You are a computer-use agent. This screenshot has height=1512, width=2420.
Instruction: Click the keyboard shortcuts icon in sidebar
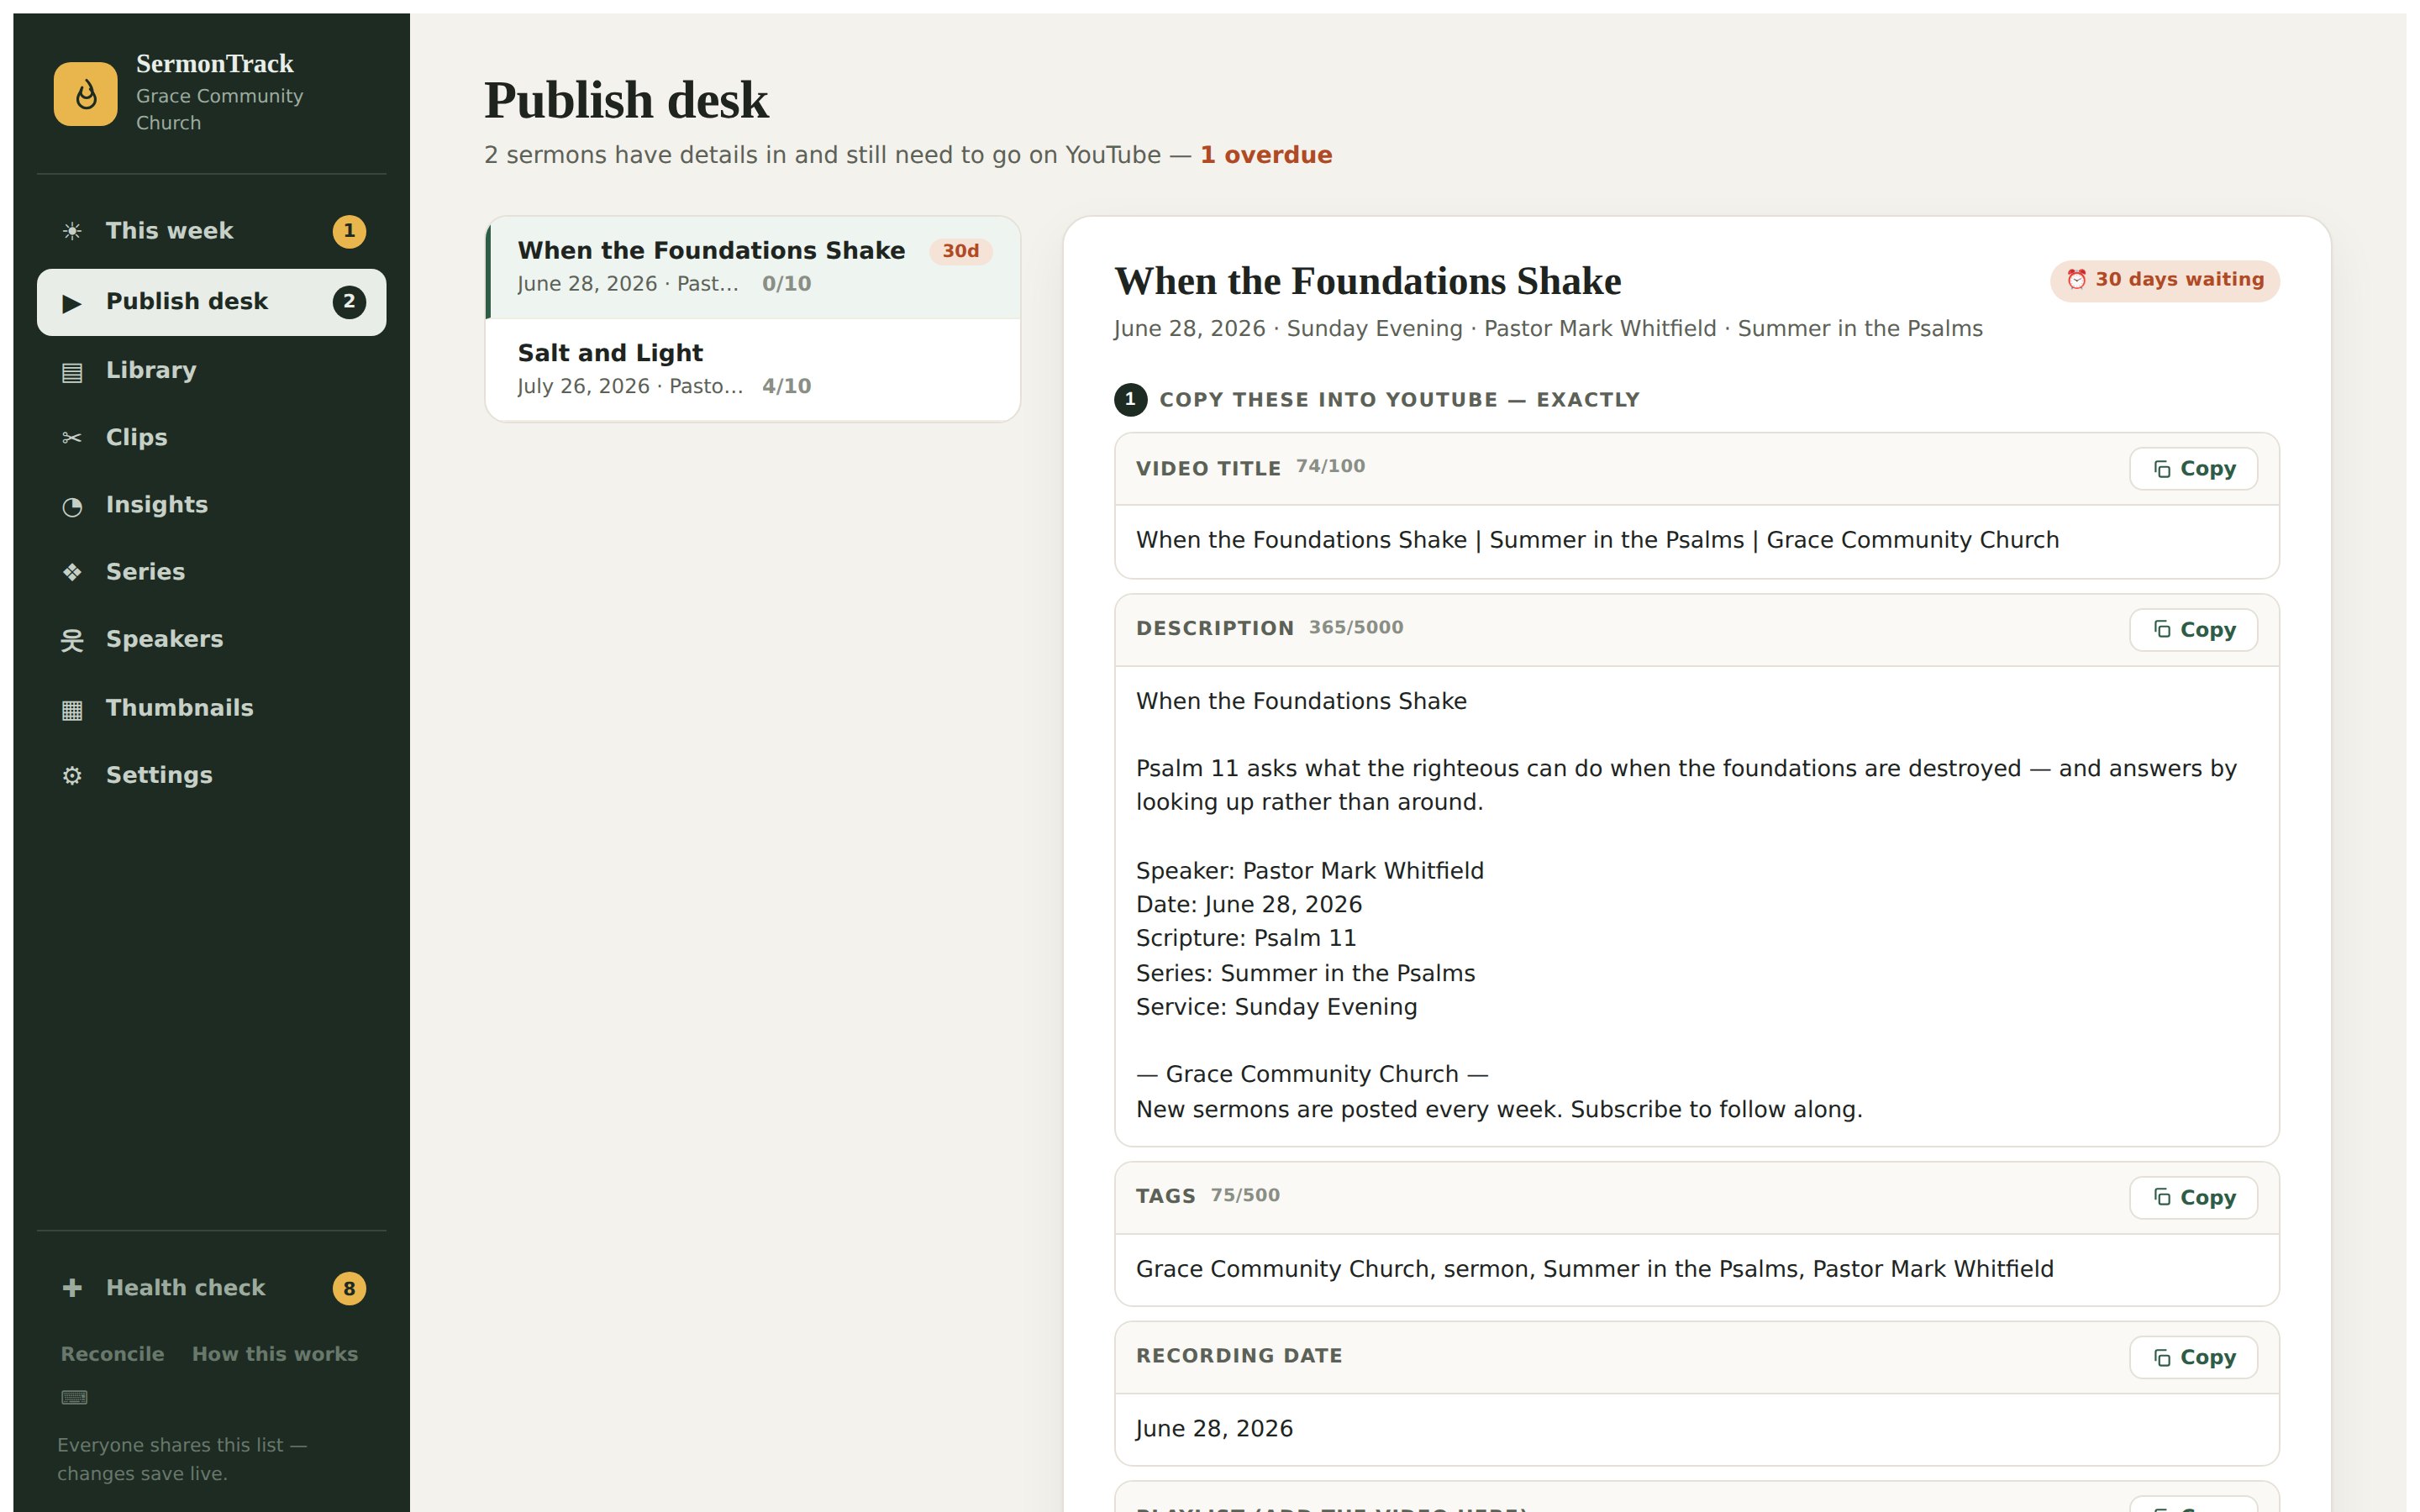pyautogui.click(x=75, y=1397)
